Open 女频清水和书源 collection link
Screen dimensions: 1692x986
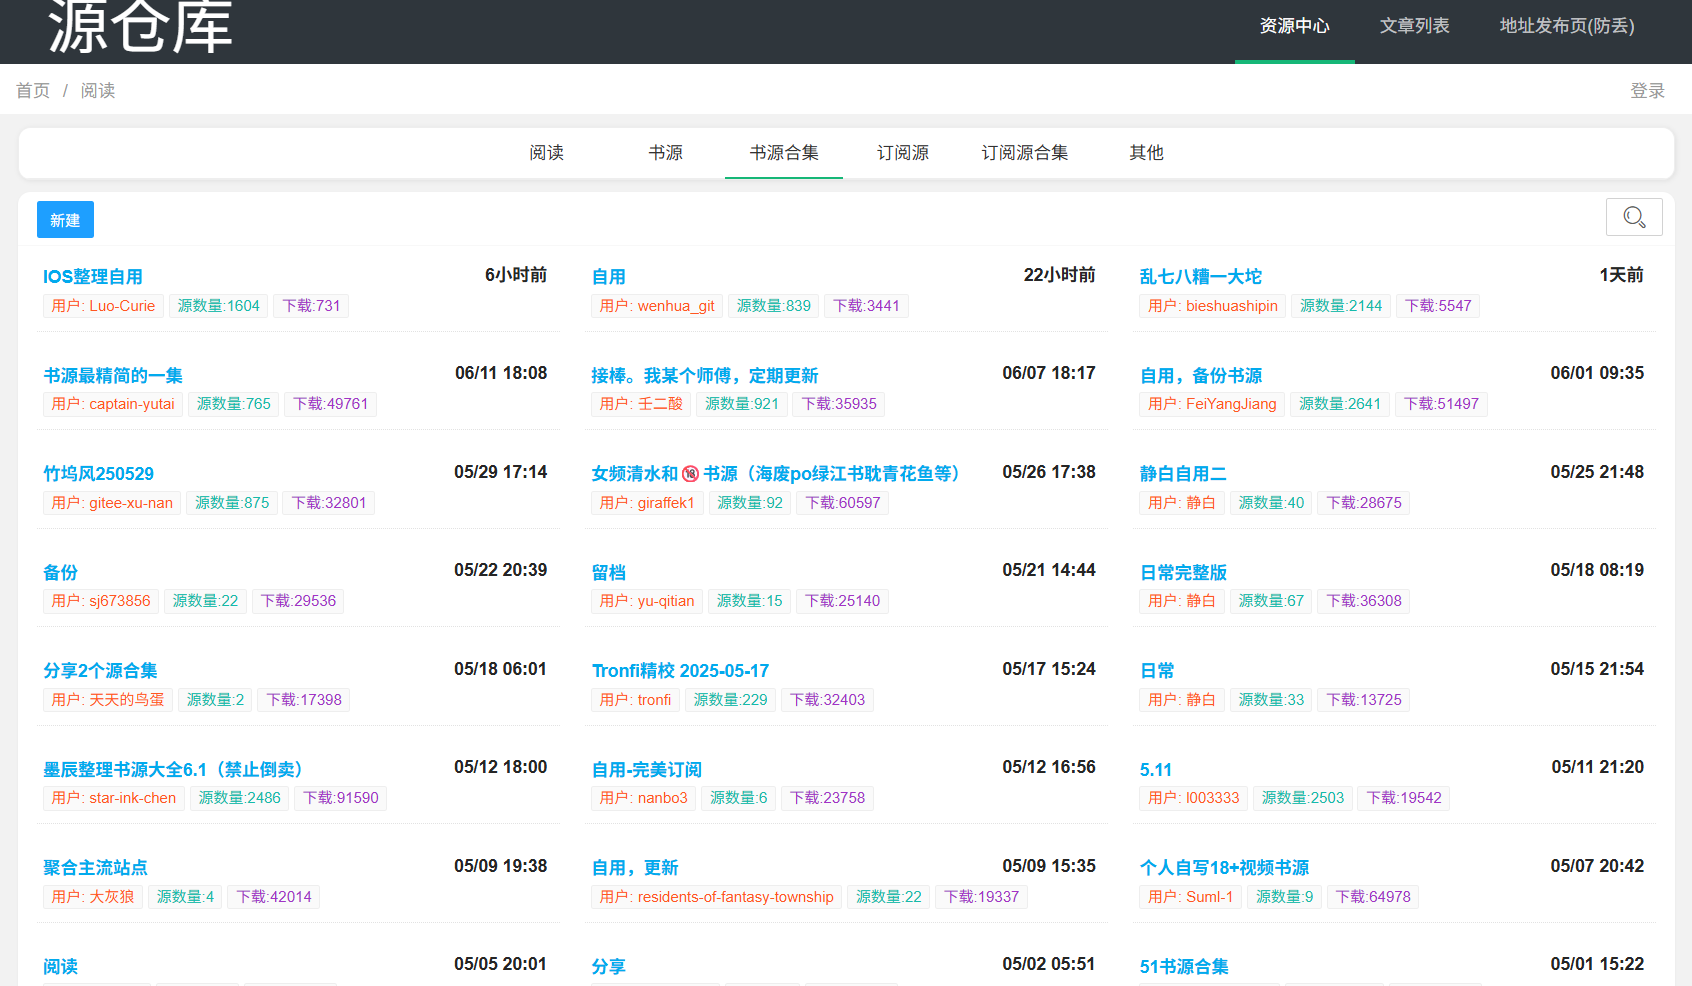tap(775, 474)
